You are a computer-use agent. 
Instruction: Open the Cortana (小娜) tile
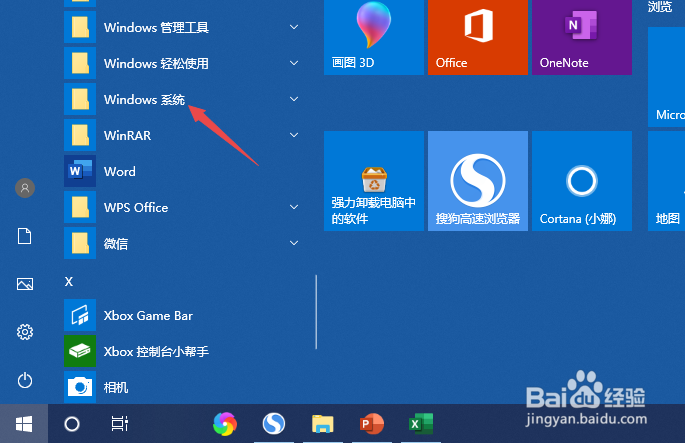point(582,181)
